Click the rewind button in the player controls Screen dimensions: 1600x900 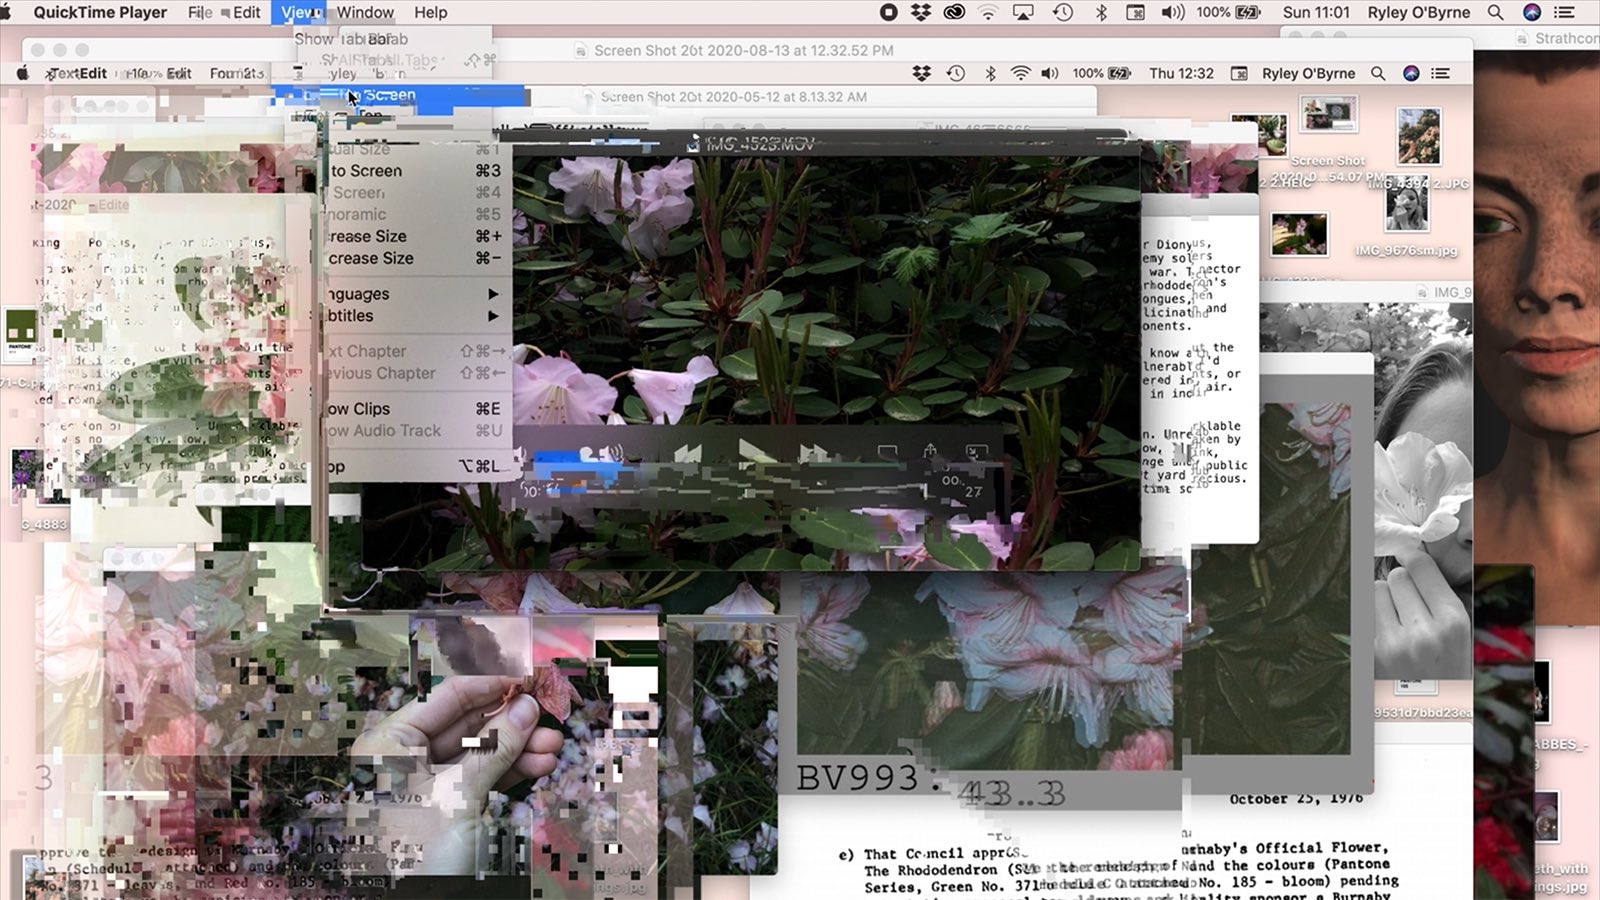(688, 453)
